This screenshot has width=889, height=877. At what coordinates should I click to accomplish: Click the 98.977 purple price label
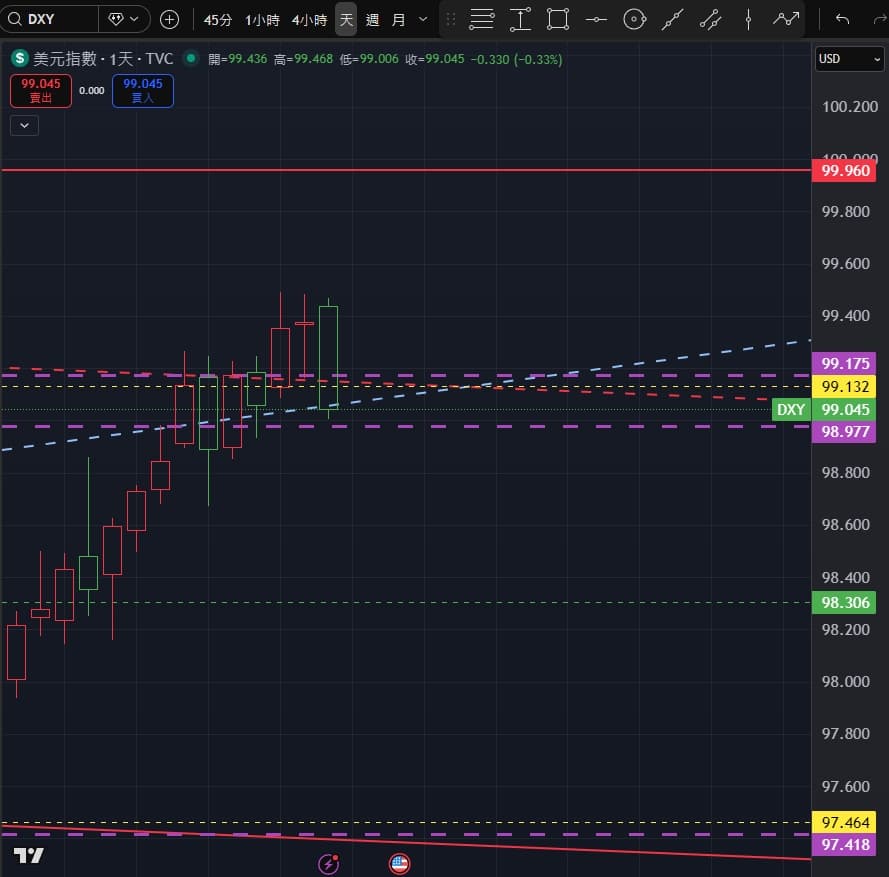tap(844, 431)
